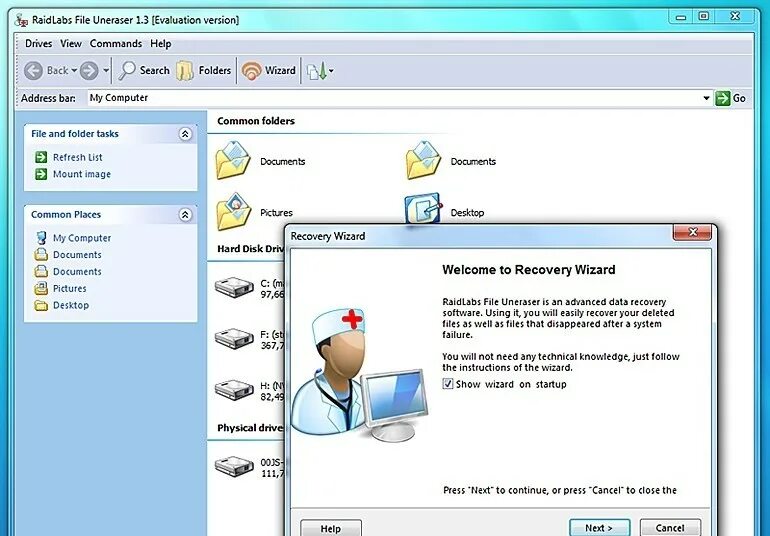Select the left Documents folder icon
Viewport: 770px width, 536px height.
tap(234, 160)
